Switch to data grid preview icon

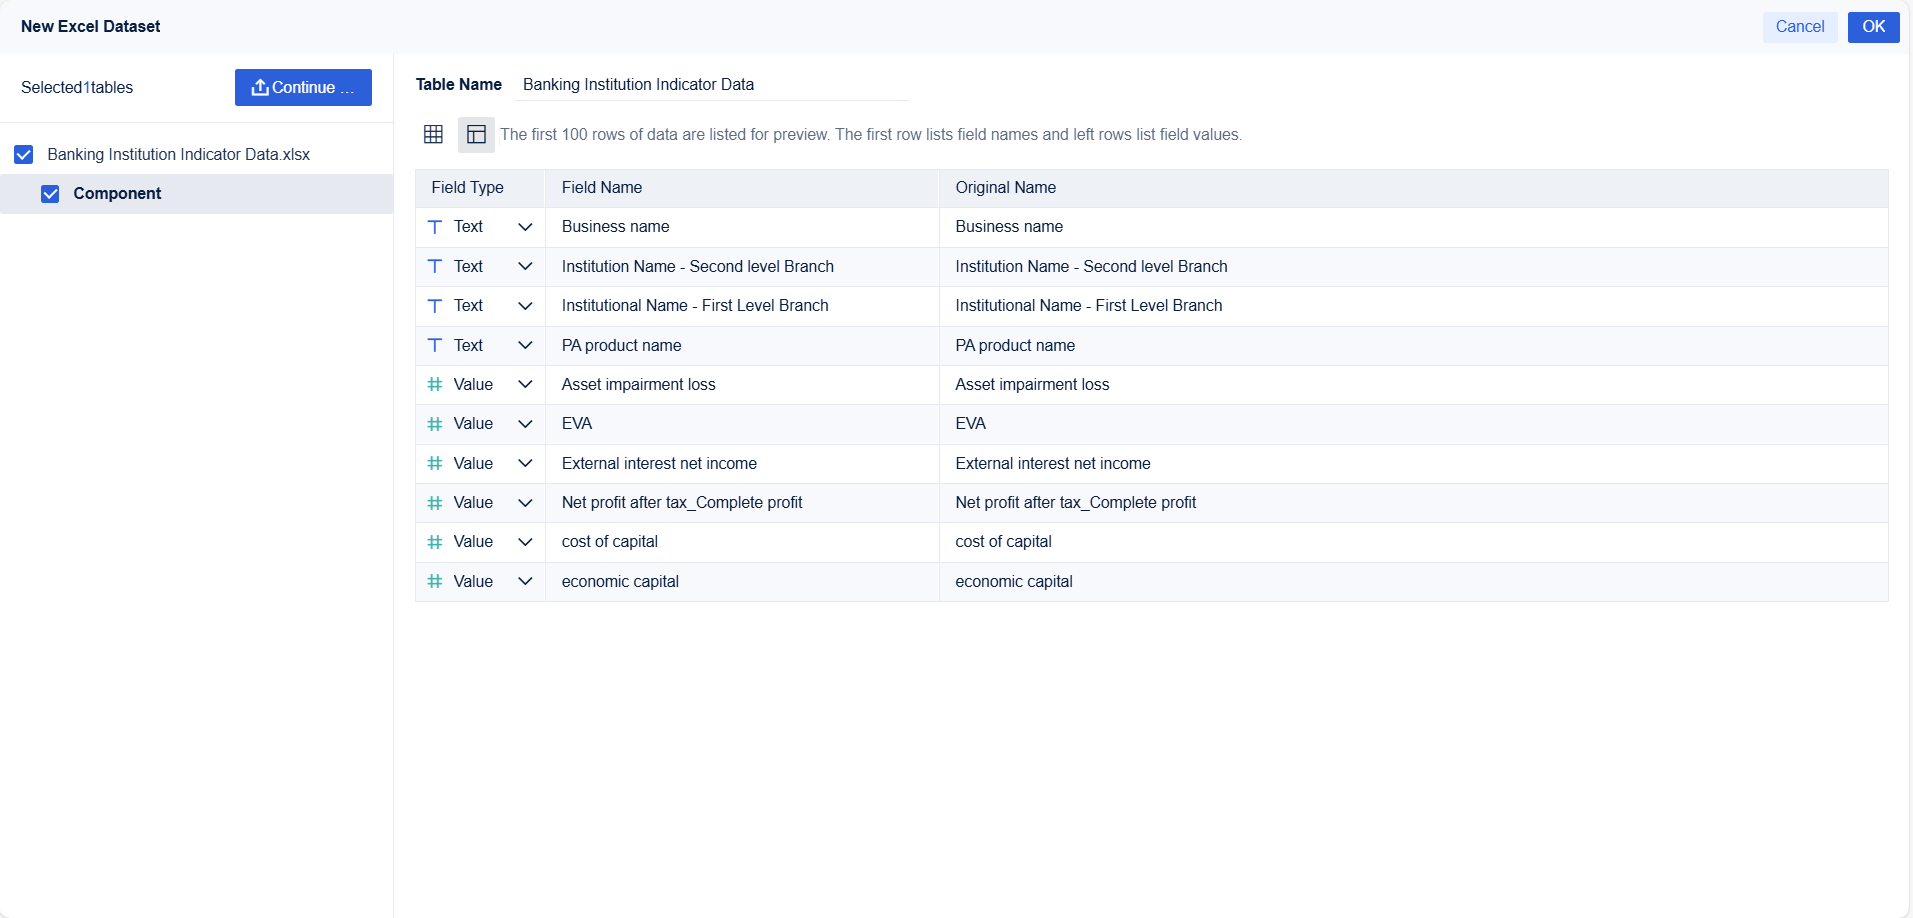(433, 134)
